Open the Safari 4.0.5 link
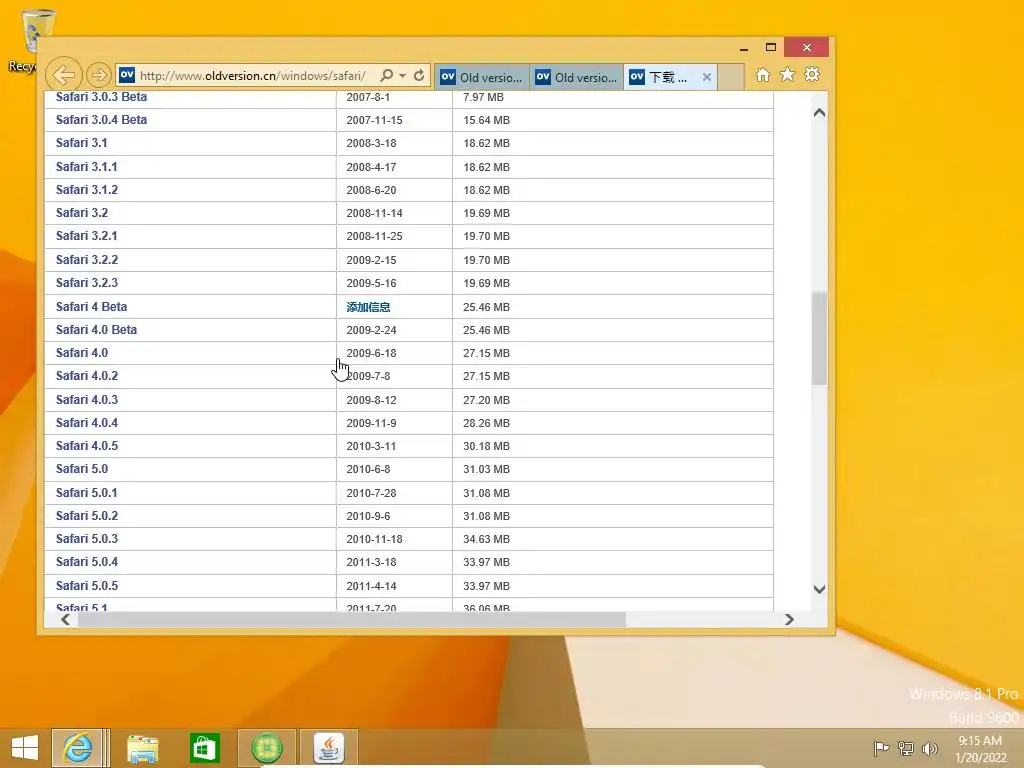1024x768 pixels. tap(87, 445)
